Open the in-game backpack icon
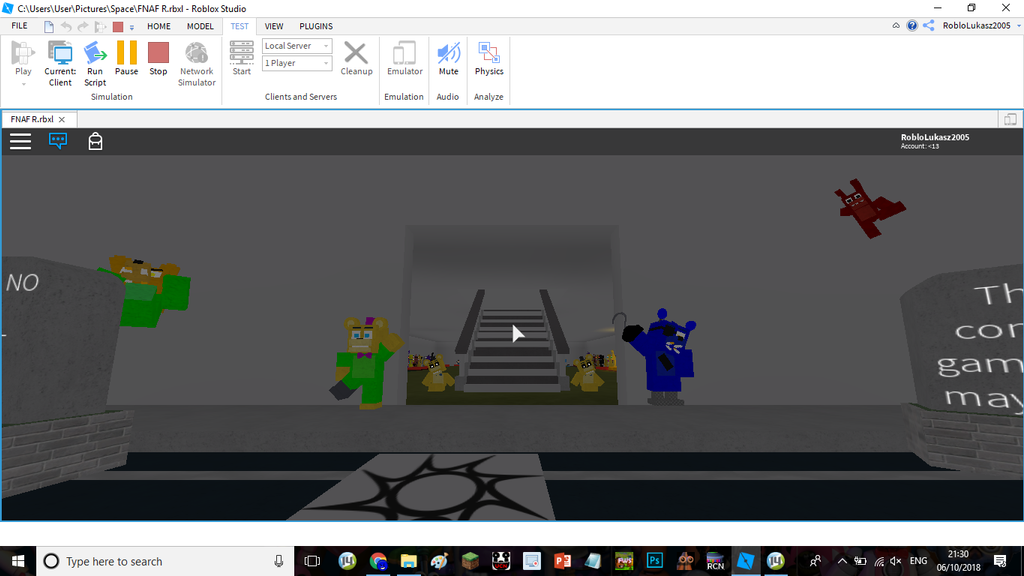 pos(95,141)
